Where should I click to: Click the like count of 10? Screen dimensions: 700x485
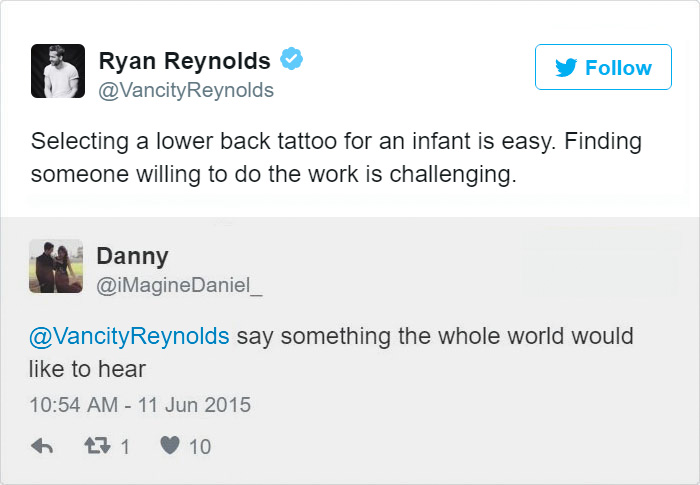pos(200,447)
